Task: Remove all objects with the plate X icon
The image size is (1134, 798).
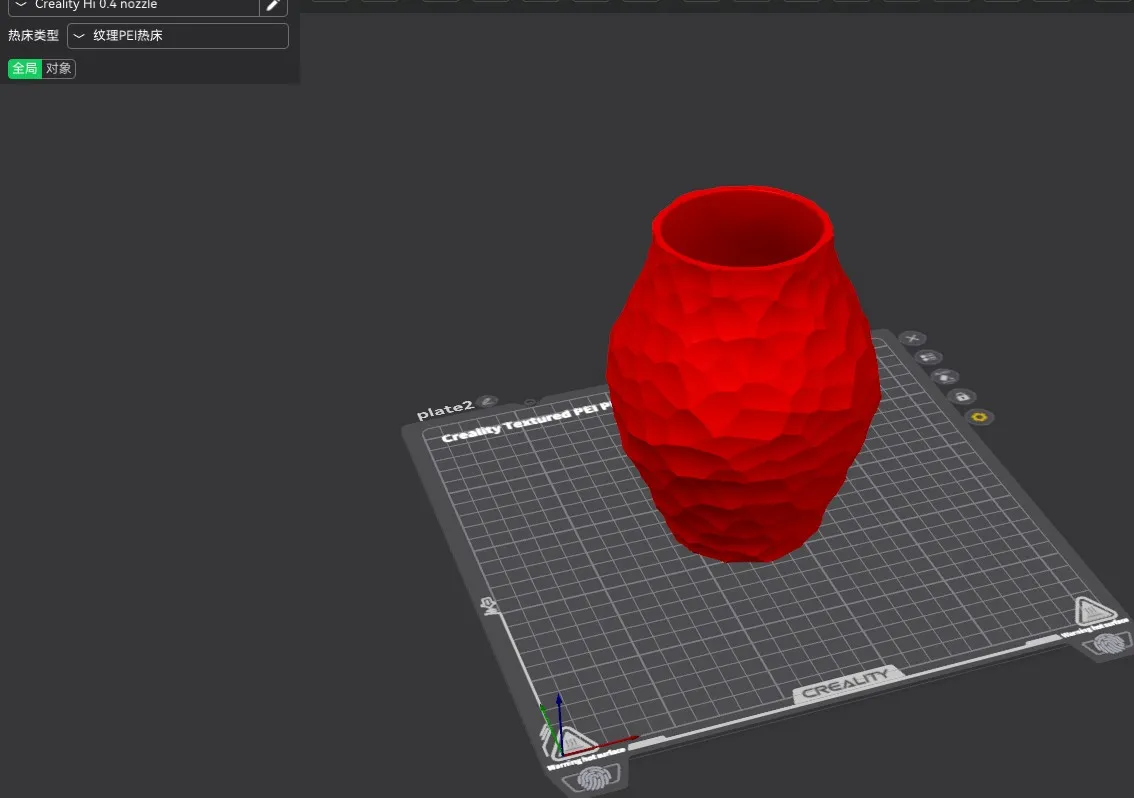Action: click(911, 338)
